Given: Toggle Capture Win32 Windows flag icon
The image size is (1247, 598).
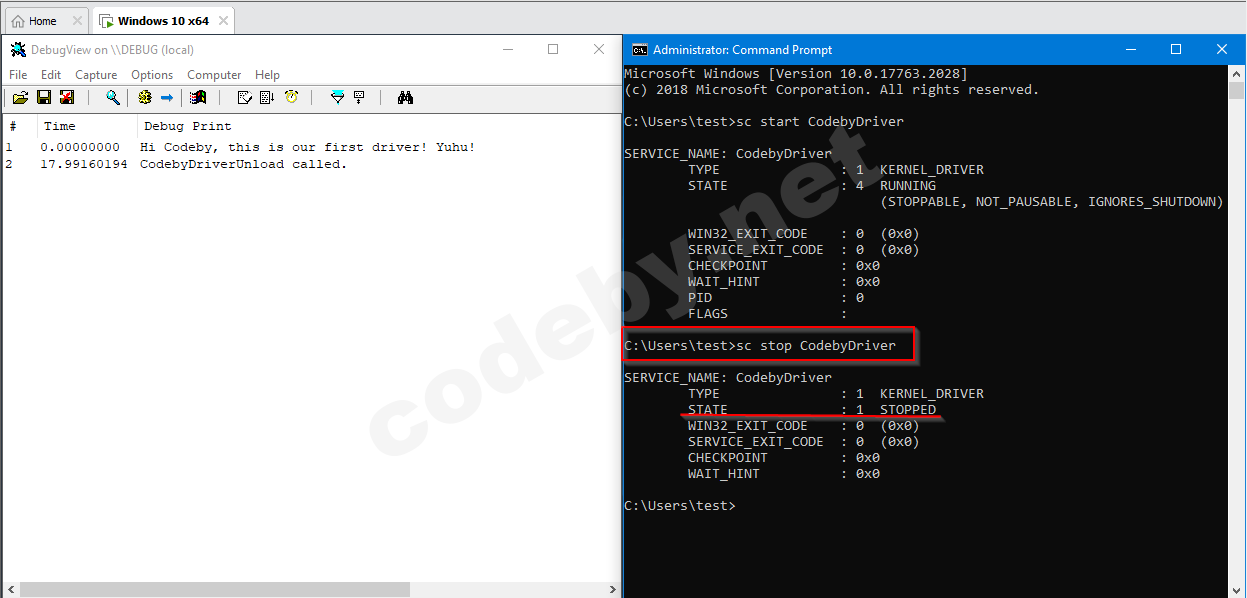Looking at the screenshot, I should pyautogui.click(x=198, y=97).
